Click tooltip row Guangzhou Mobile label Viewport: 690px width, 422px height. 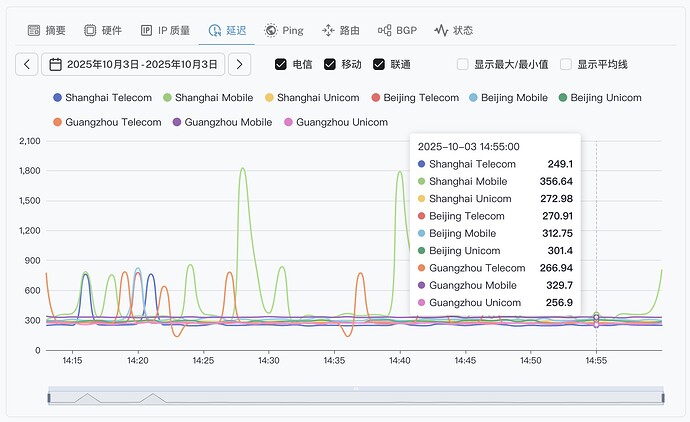473,285
